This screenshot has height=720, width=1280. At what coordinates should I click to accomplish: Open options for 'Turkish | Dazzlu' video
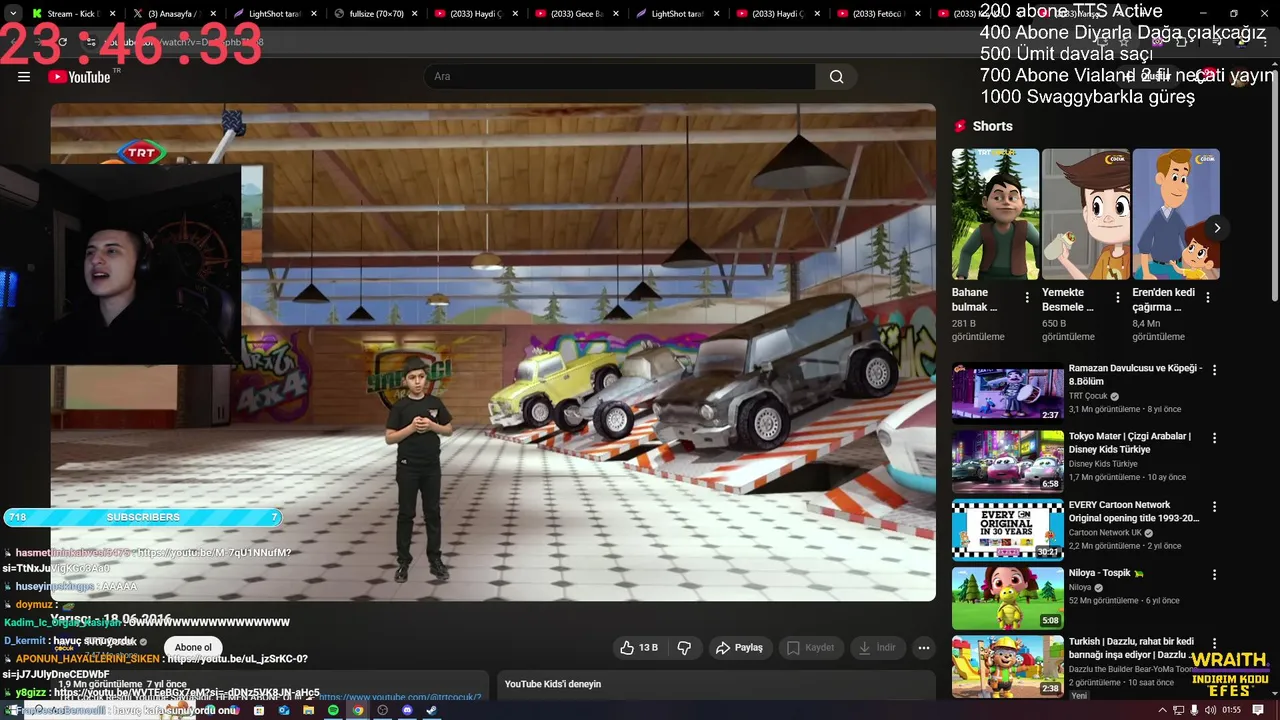[1215, 643]
